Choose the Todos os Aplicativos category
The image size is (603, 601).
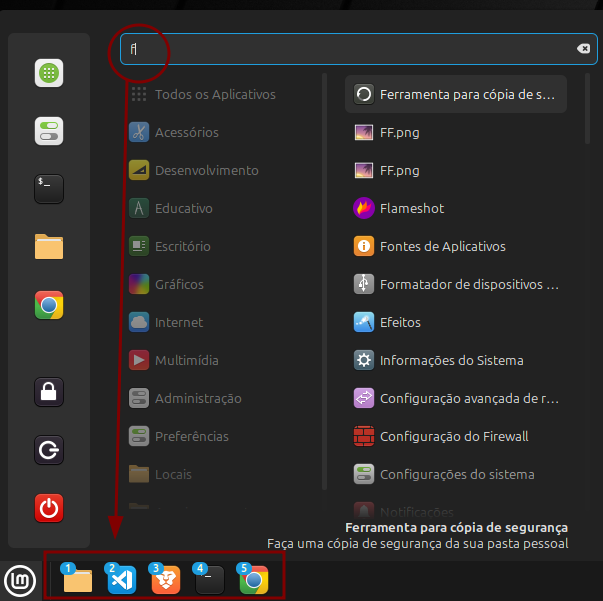(x=214, y=94)
